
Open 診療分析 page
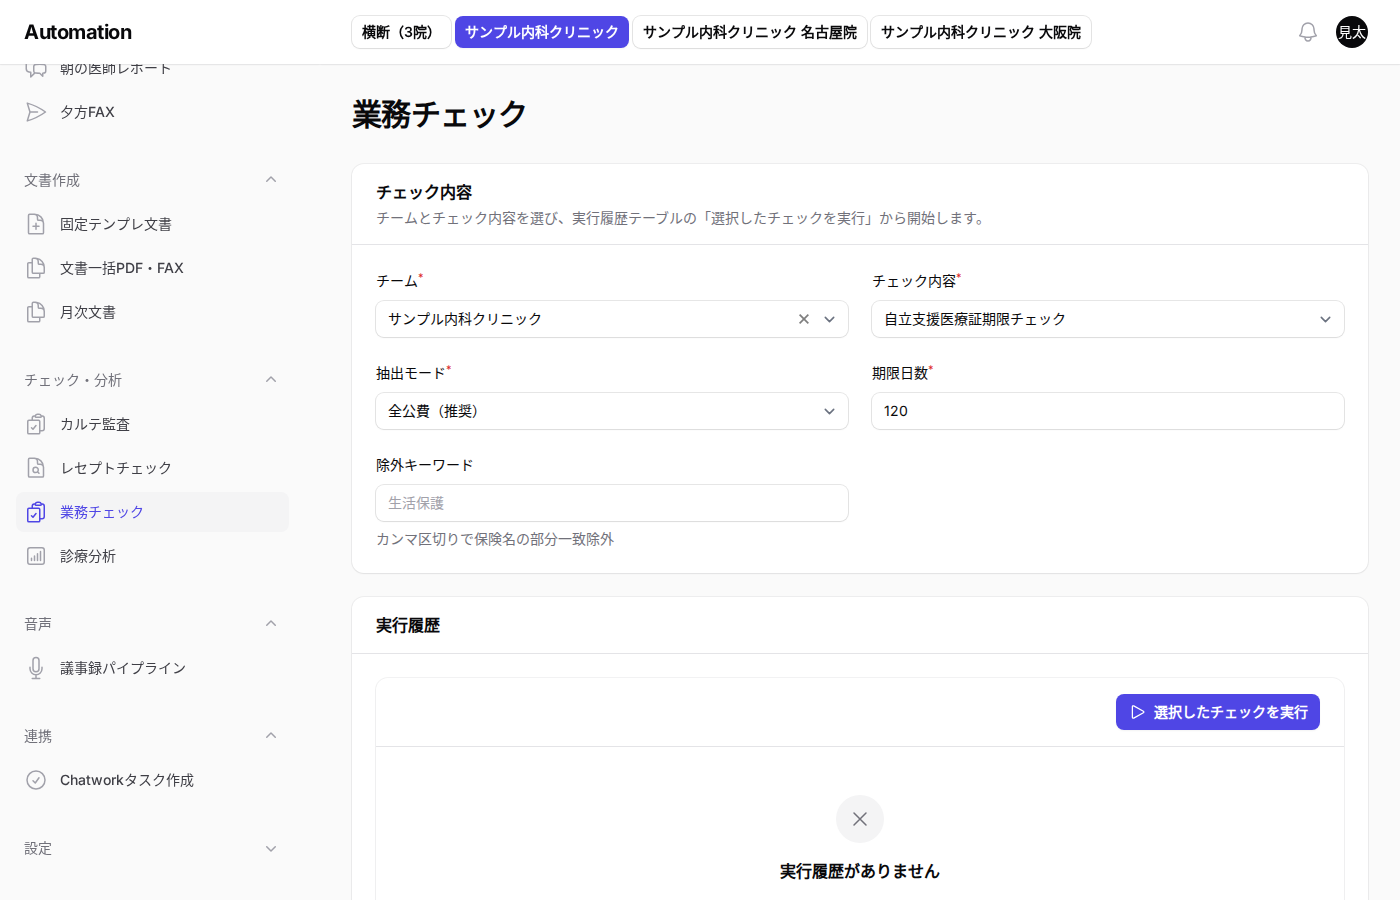click(152, 556)
